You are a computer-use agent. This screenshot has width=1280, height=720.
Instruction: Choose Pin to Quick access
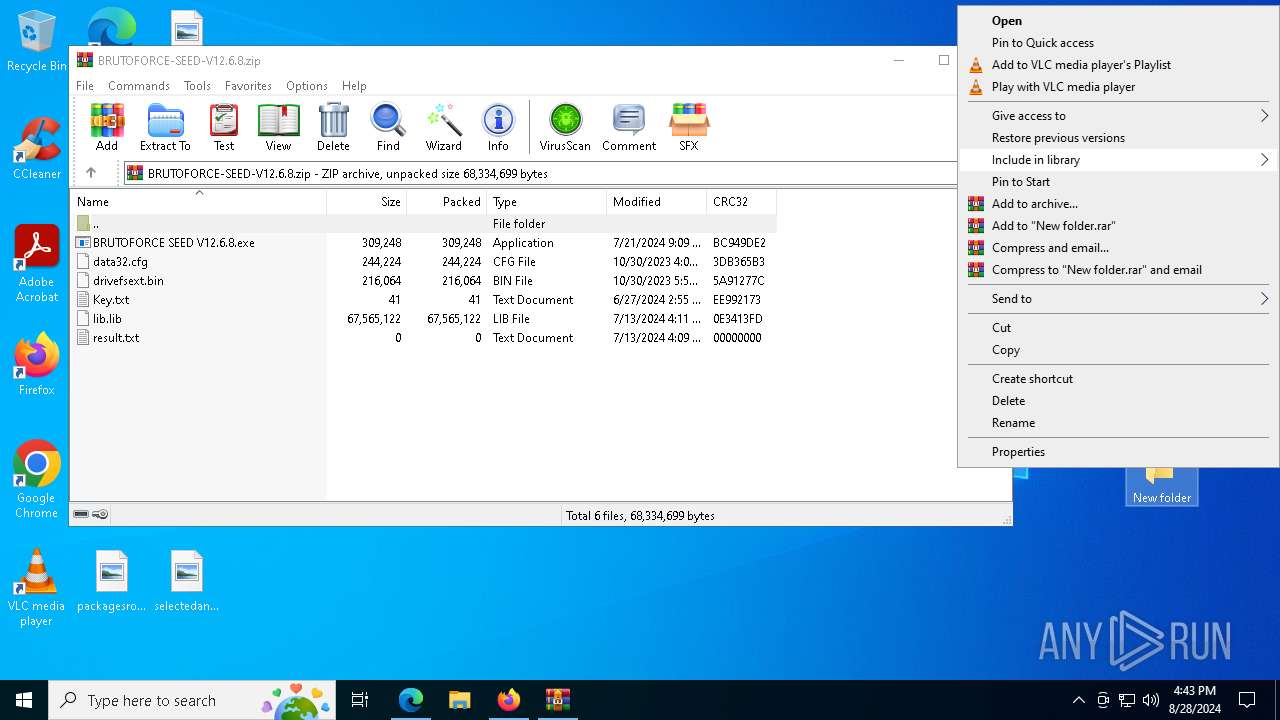pyautogui.click(x=1118, y=43)
